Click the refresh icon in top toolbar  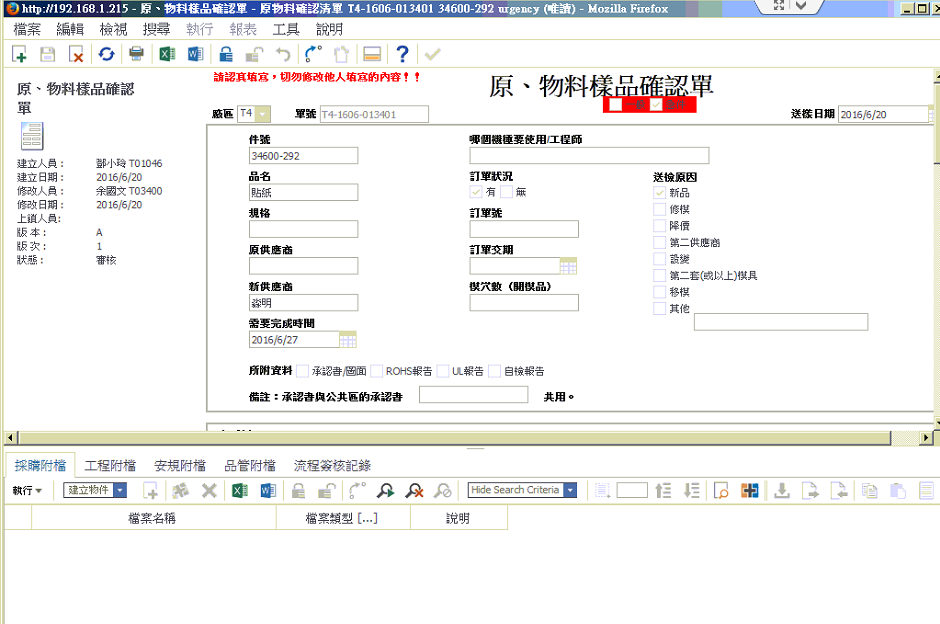(106, 54)
